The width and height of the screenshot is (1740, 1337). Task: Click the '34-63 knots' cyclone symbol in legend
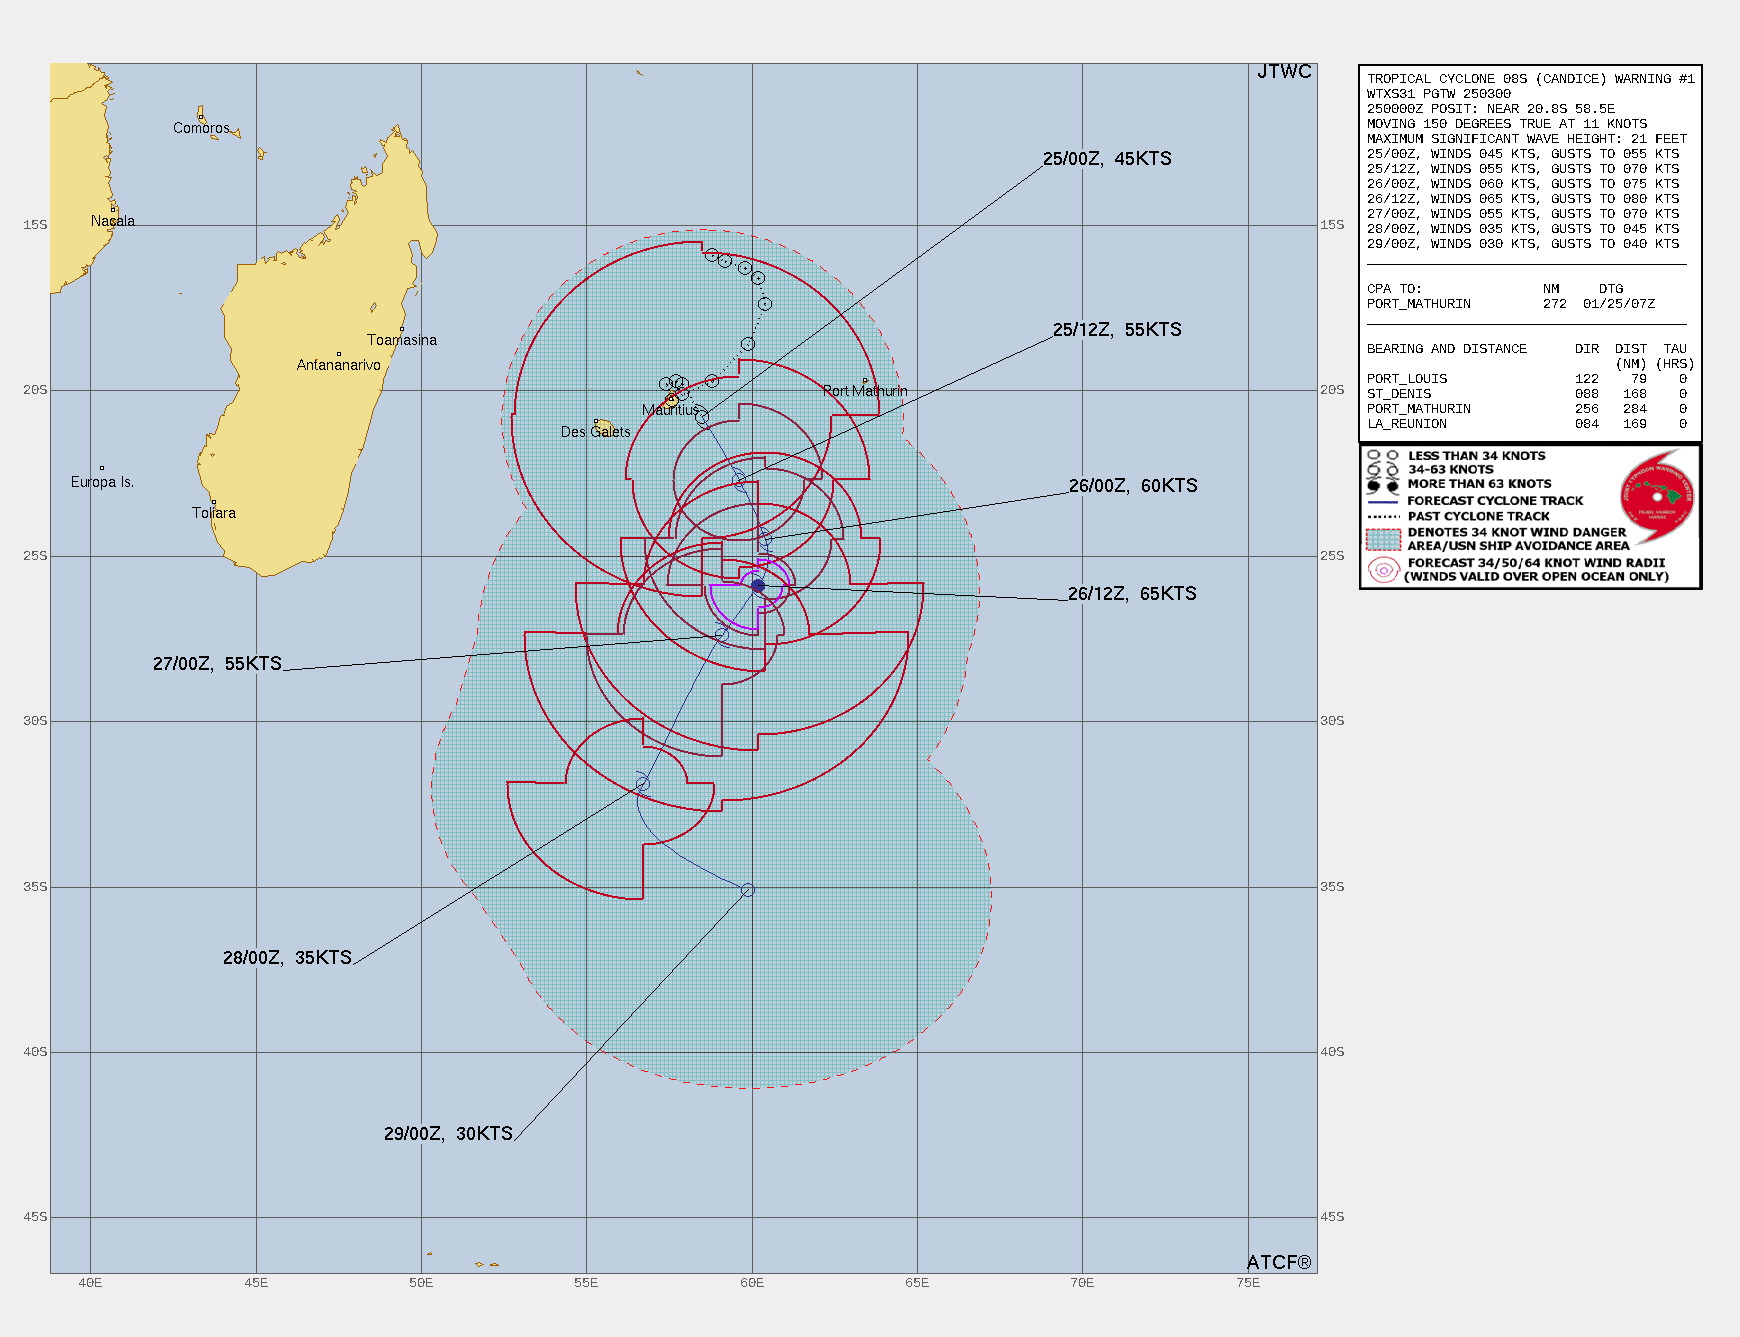tap(1372, 469)
